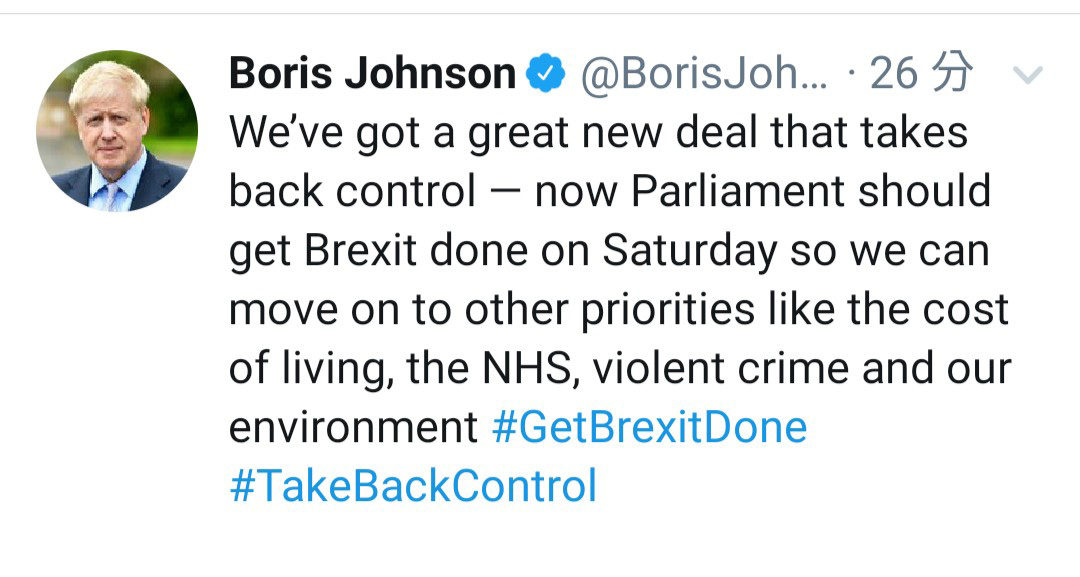Open the #GetBrexitDone hashtag
The width and height of the screenshot is (1080, 577).
(649, 428)
